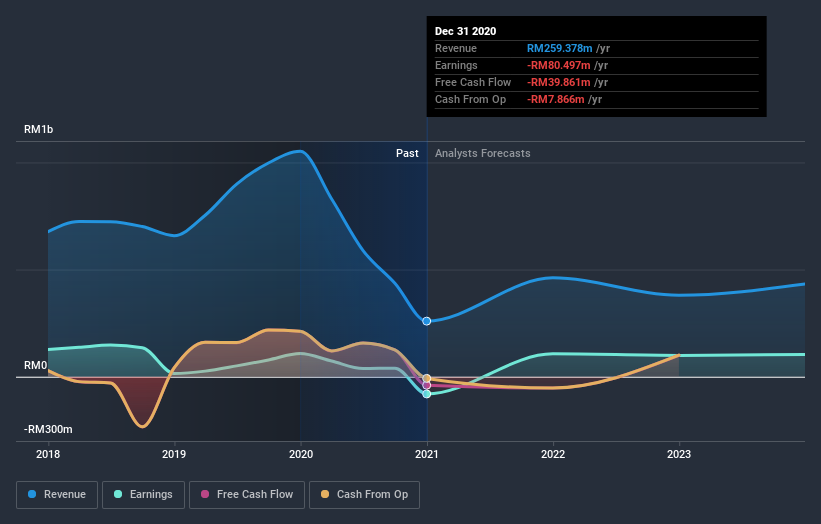
Task: Click the 2022 x-axis label
Action: (553, 454)
